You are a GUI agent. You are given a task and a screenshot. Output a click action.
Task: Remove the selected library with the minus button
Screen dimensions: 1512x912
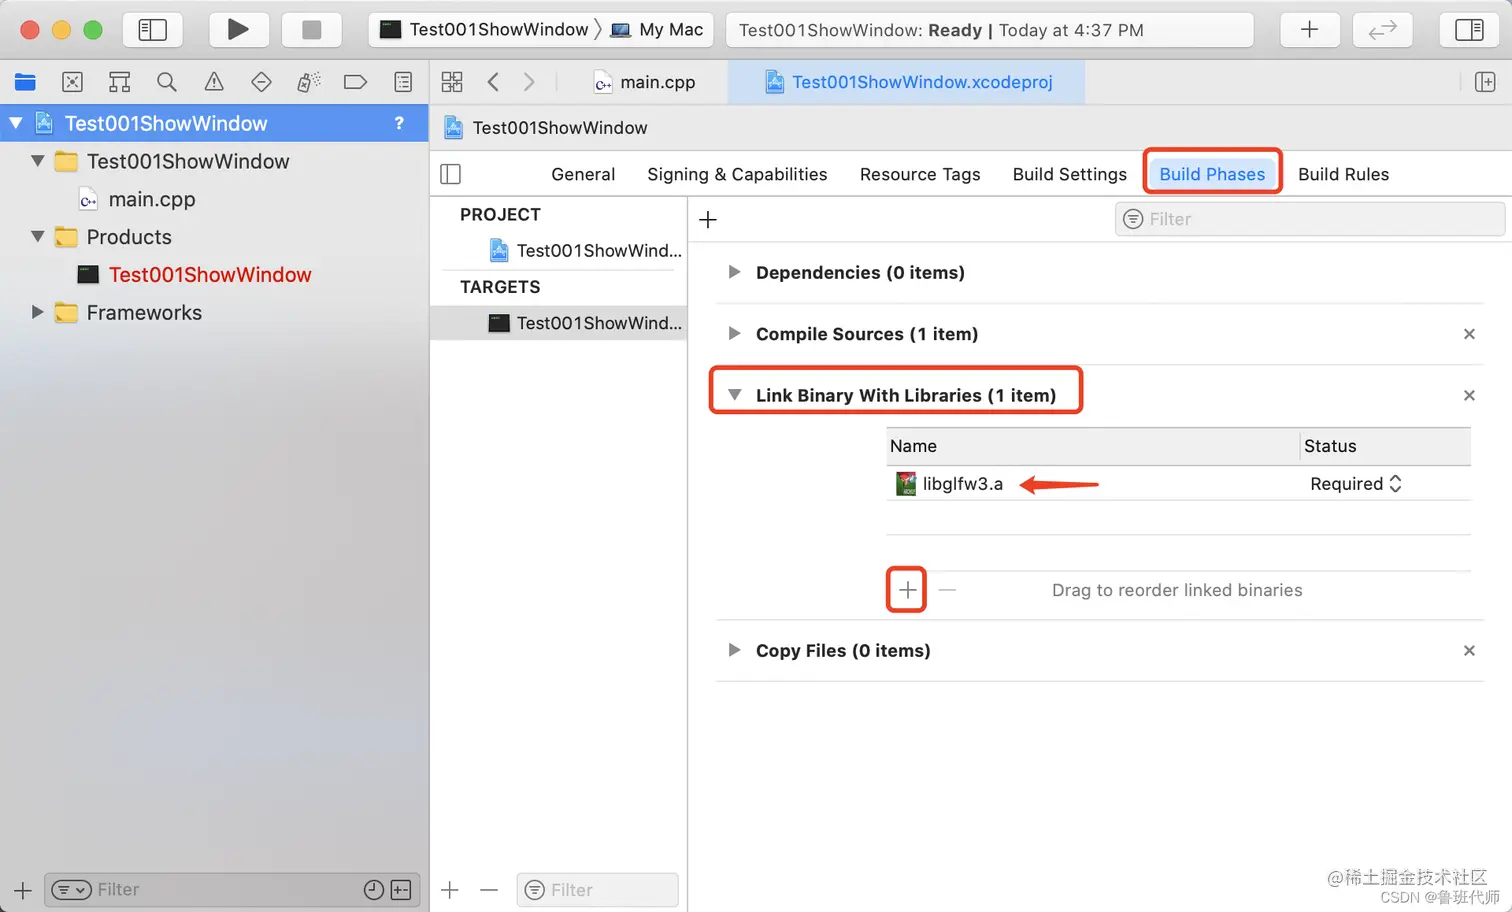click(947, 590)
